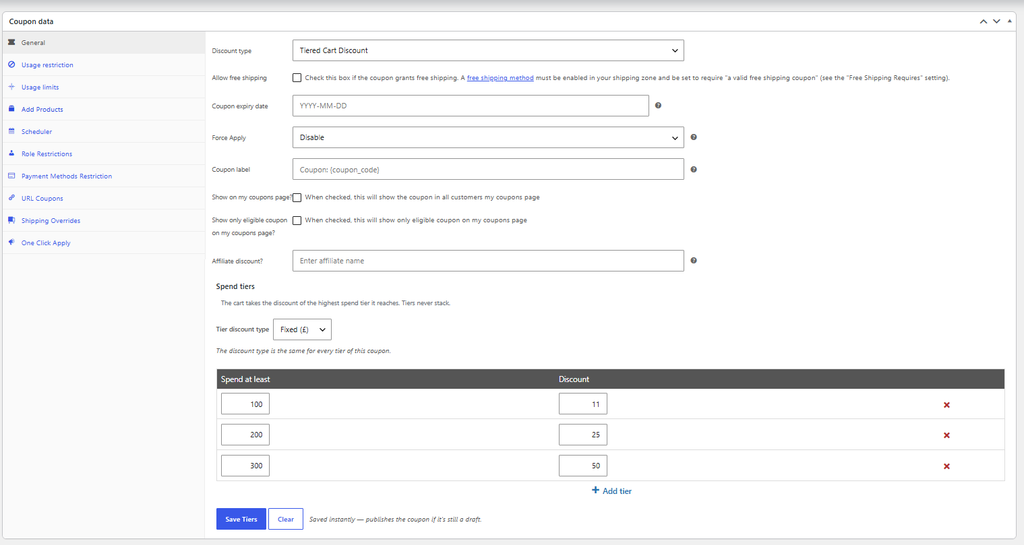Image resolution: width=1024 pixels, height=545 pixels.
Task: Switch to URL Coupons tab
Action: 104,198
